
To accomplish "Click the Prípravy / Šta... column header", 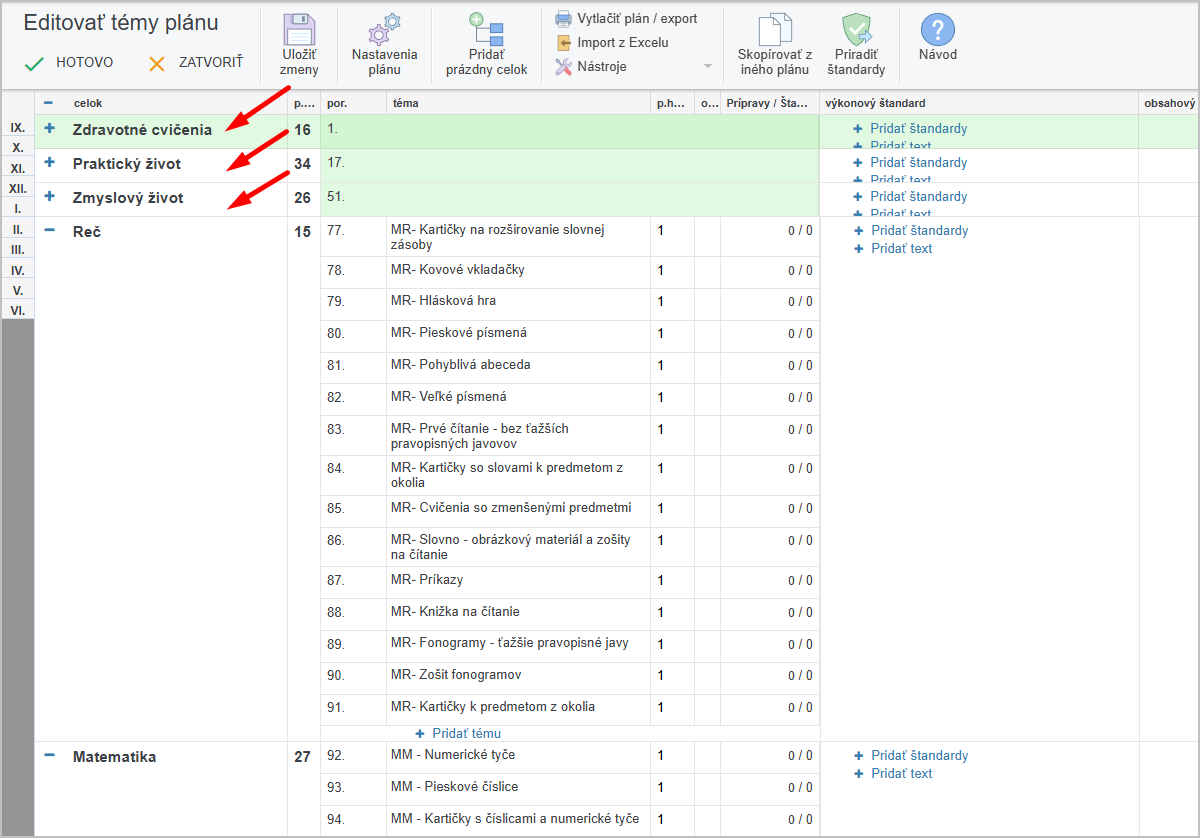I will tap(769, 103).
